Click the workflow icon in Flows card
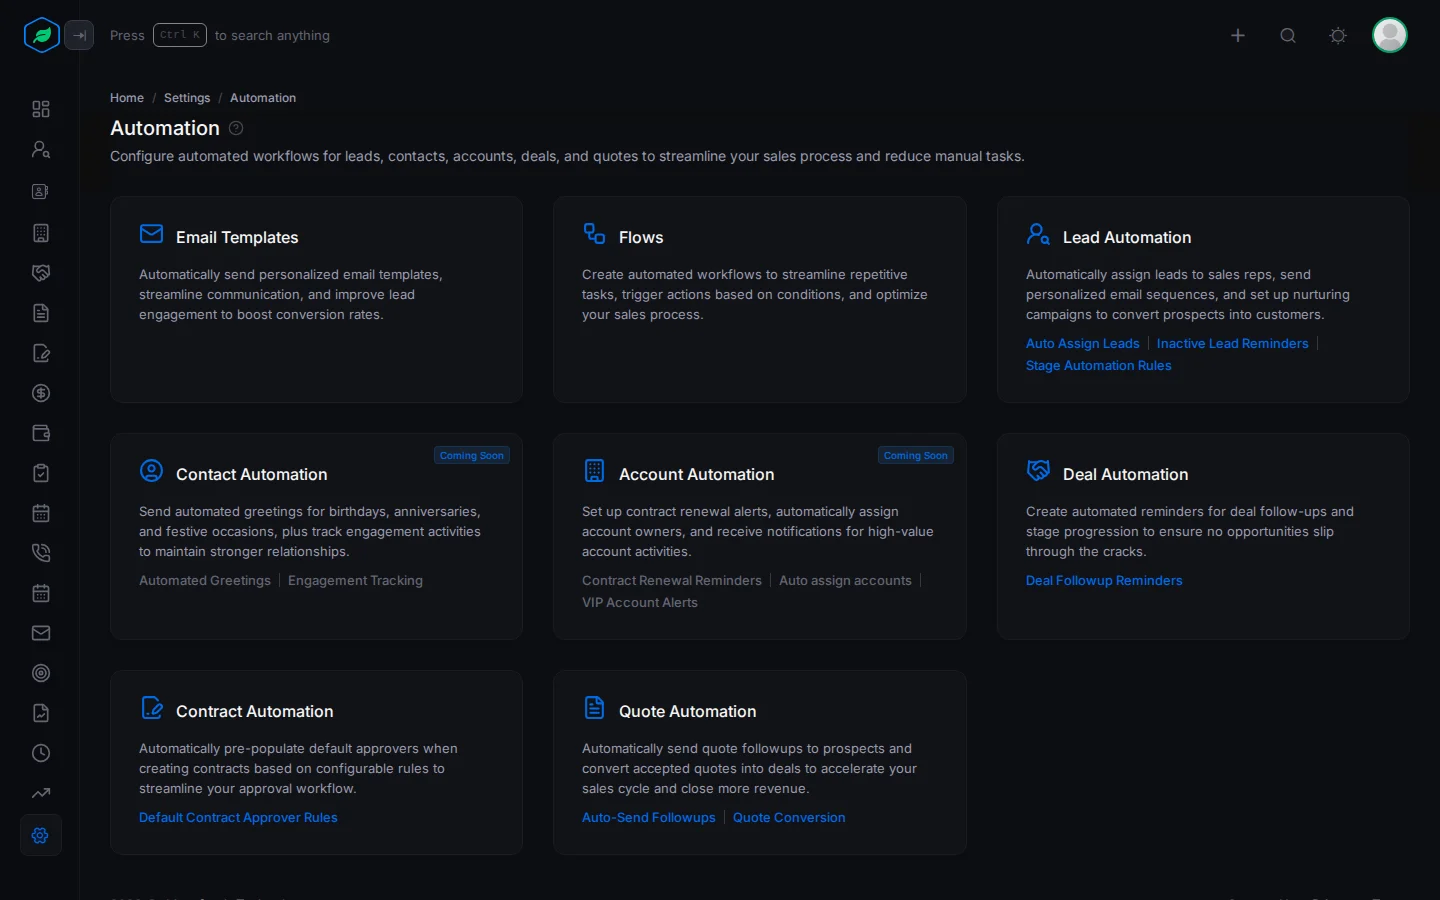 pos(594,234)
